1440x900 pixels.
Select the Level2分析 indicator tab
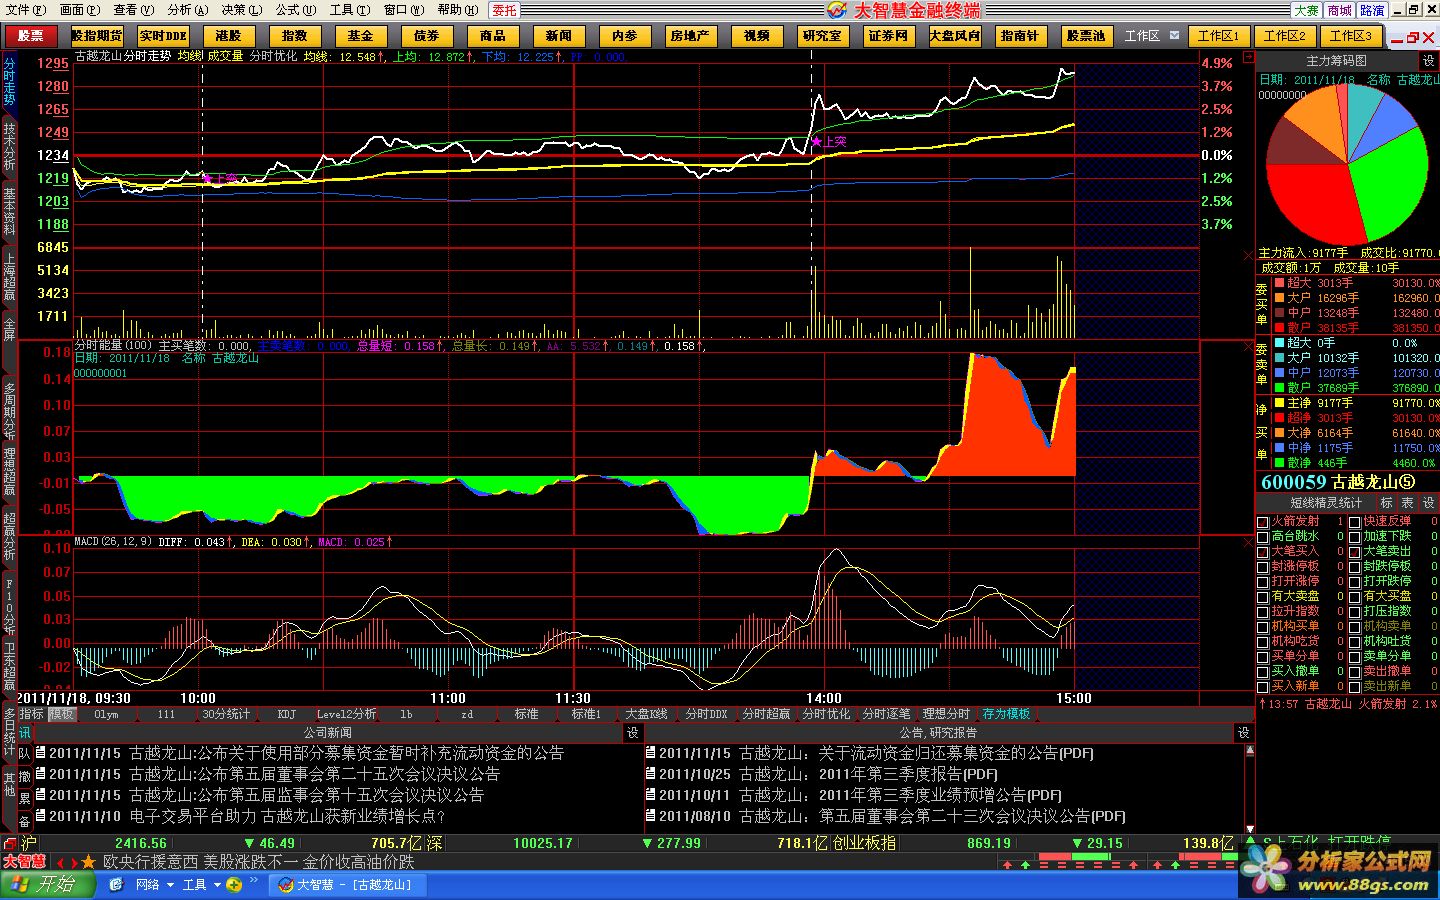tap(346, 714)
